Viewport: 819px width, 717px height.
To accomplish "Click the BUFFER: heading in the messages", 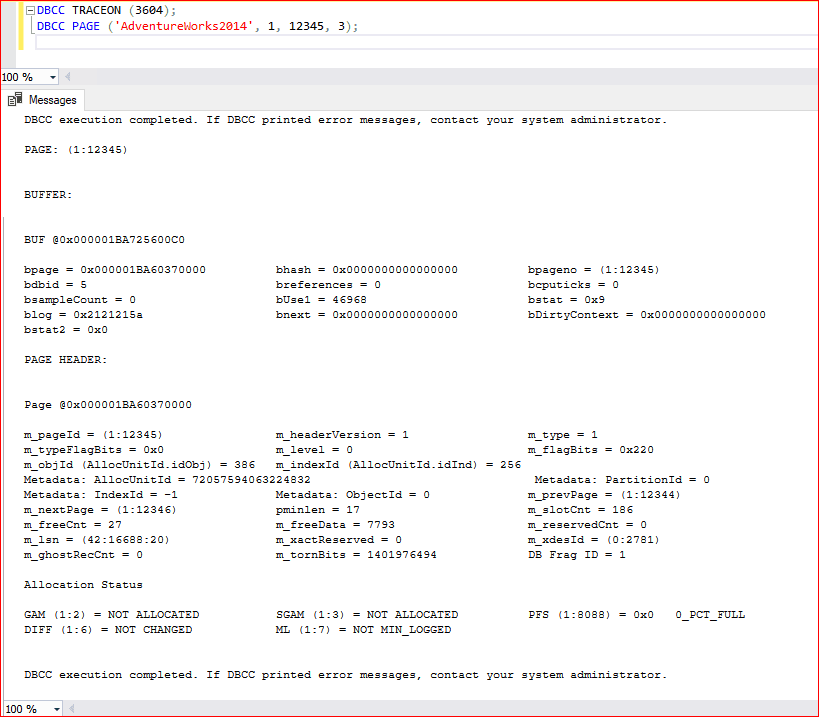I will (48, 195).
